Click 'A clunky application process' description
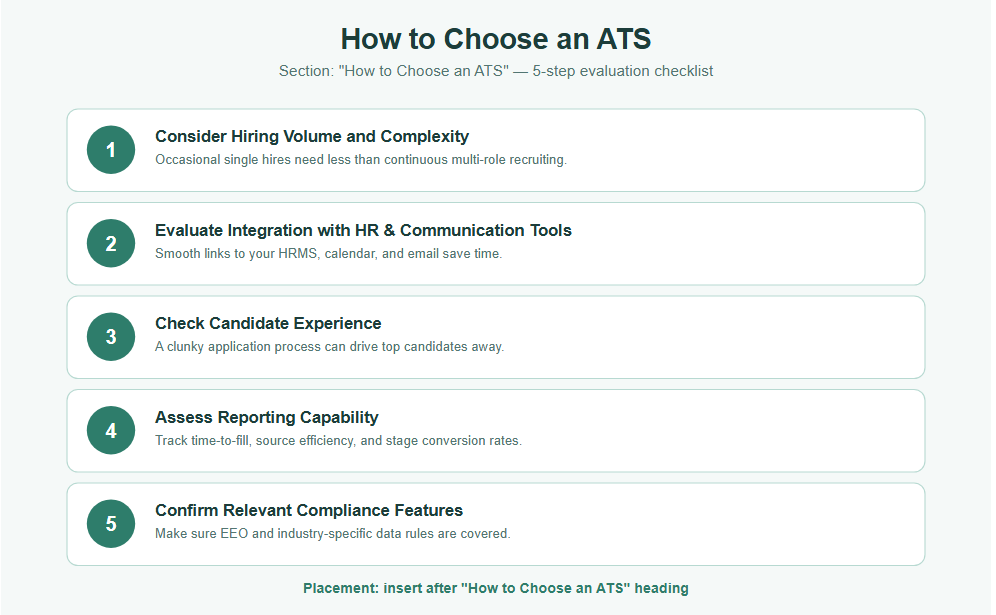Viewport: 996px width, 615px height. coord(330,347)
